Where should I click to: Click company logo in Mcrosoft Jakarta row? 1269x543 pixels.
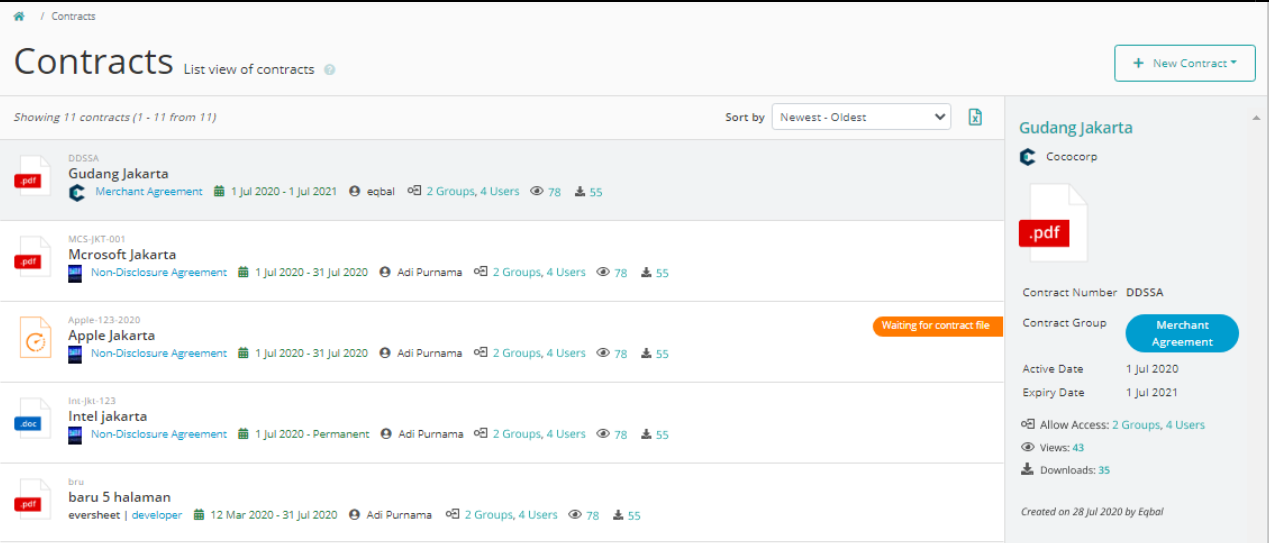(75, 273)
